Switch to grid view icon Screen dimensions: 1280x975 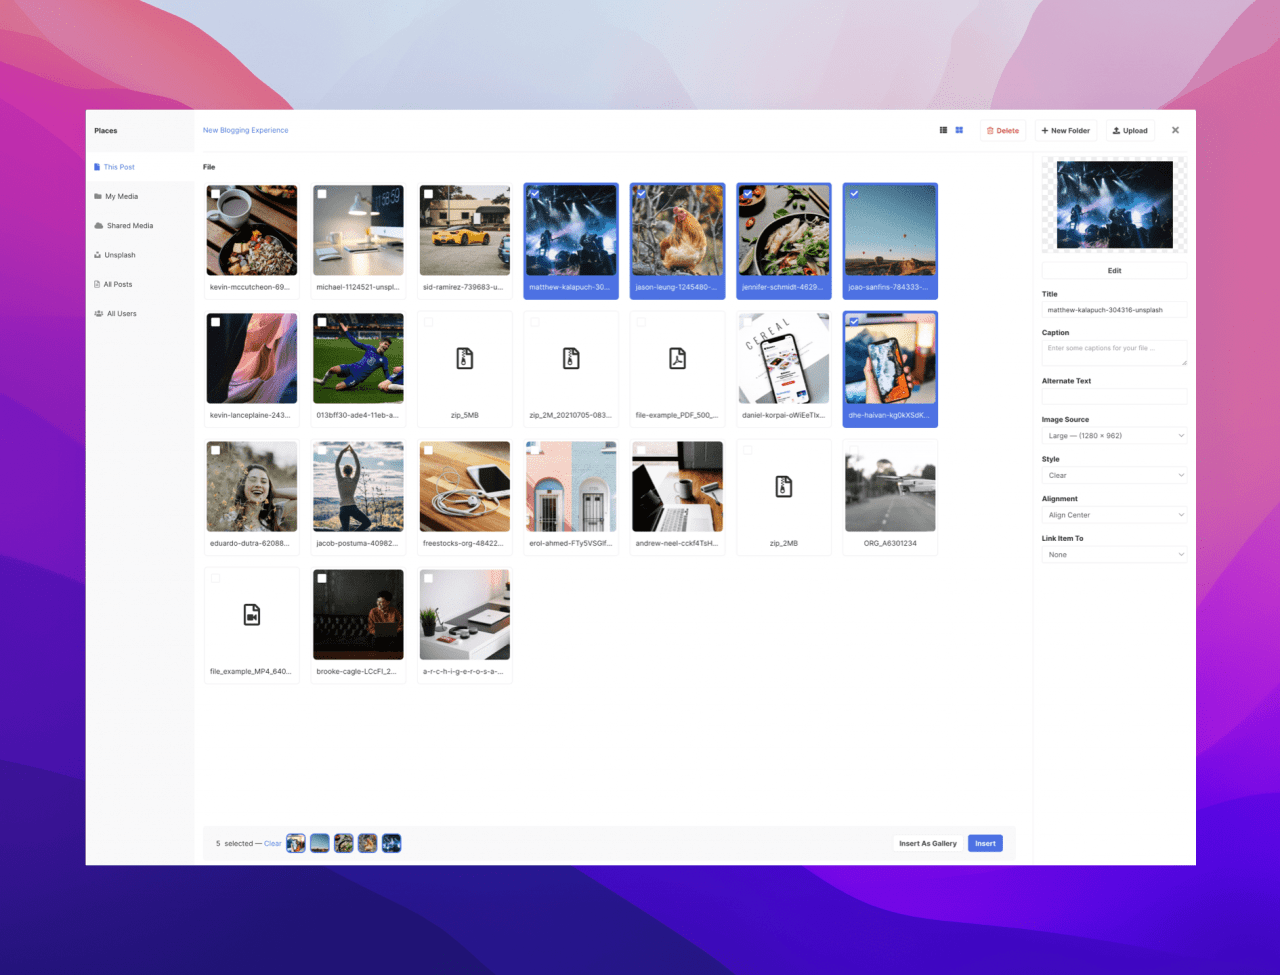(x=959, y=130)
